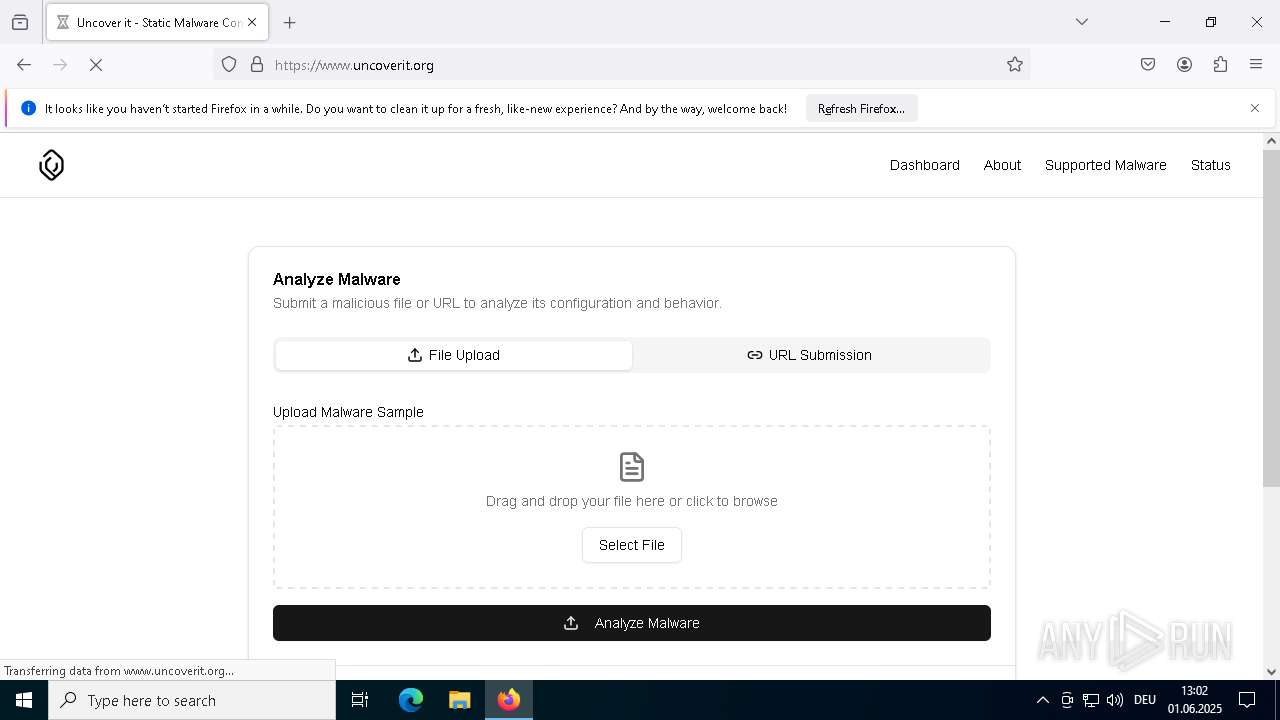This screenshot has width=1280, height=720.
Task: Open the volume tray icon
Action: [x=1115, y=700]
